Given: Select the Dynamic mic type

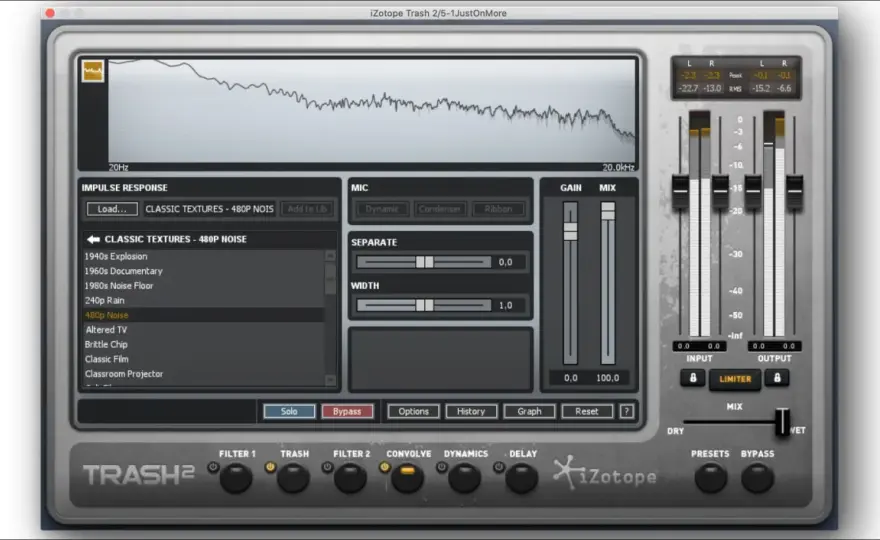Looking at the screenshot, I should (382, 209).
